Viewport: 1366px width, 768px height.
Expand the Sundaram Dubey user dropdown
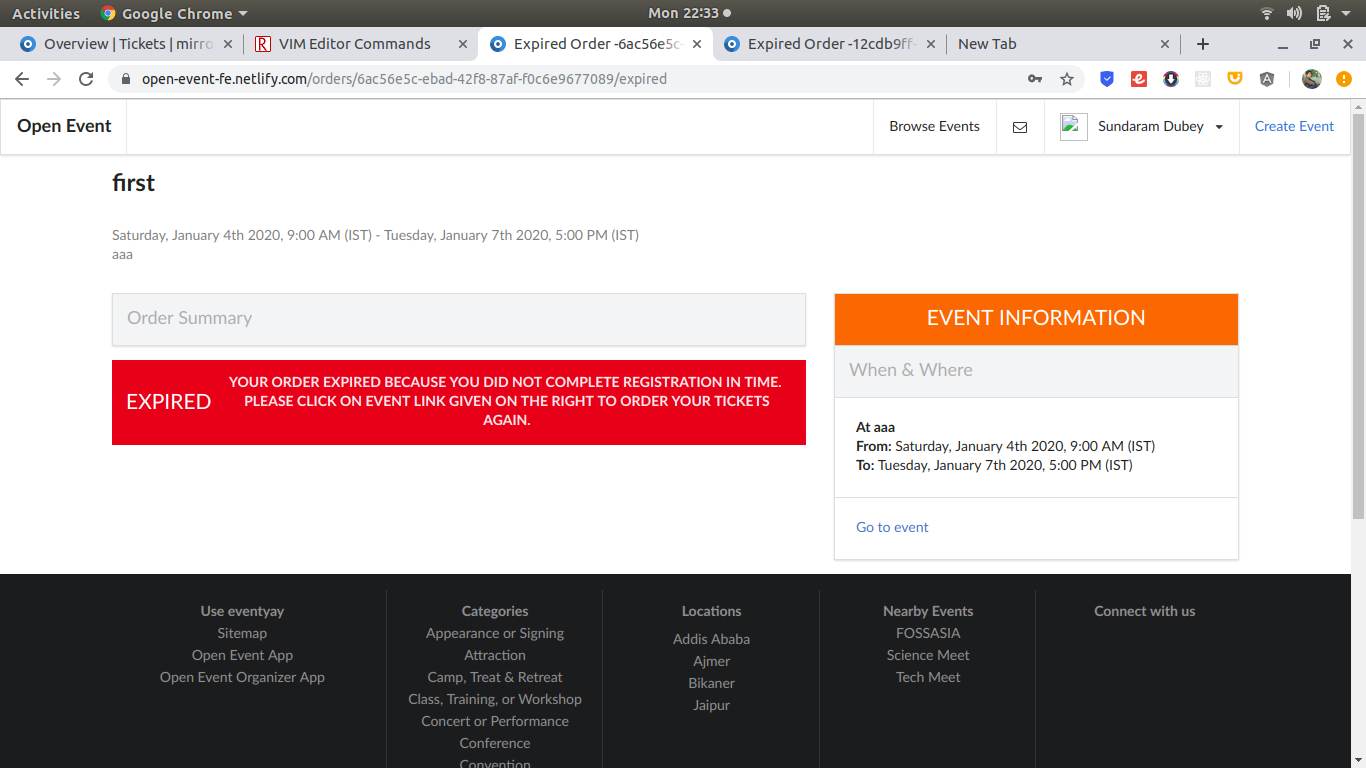tap(1219, 127)
